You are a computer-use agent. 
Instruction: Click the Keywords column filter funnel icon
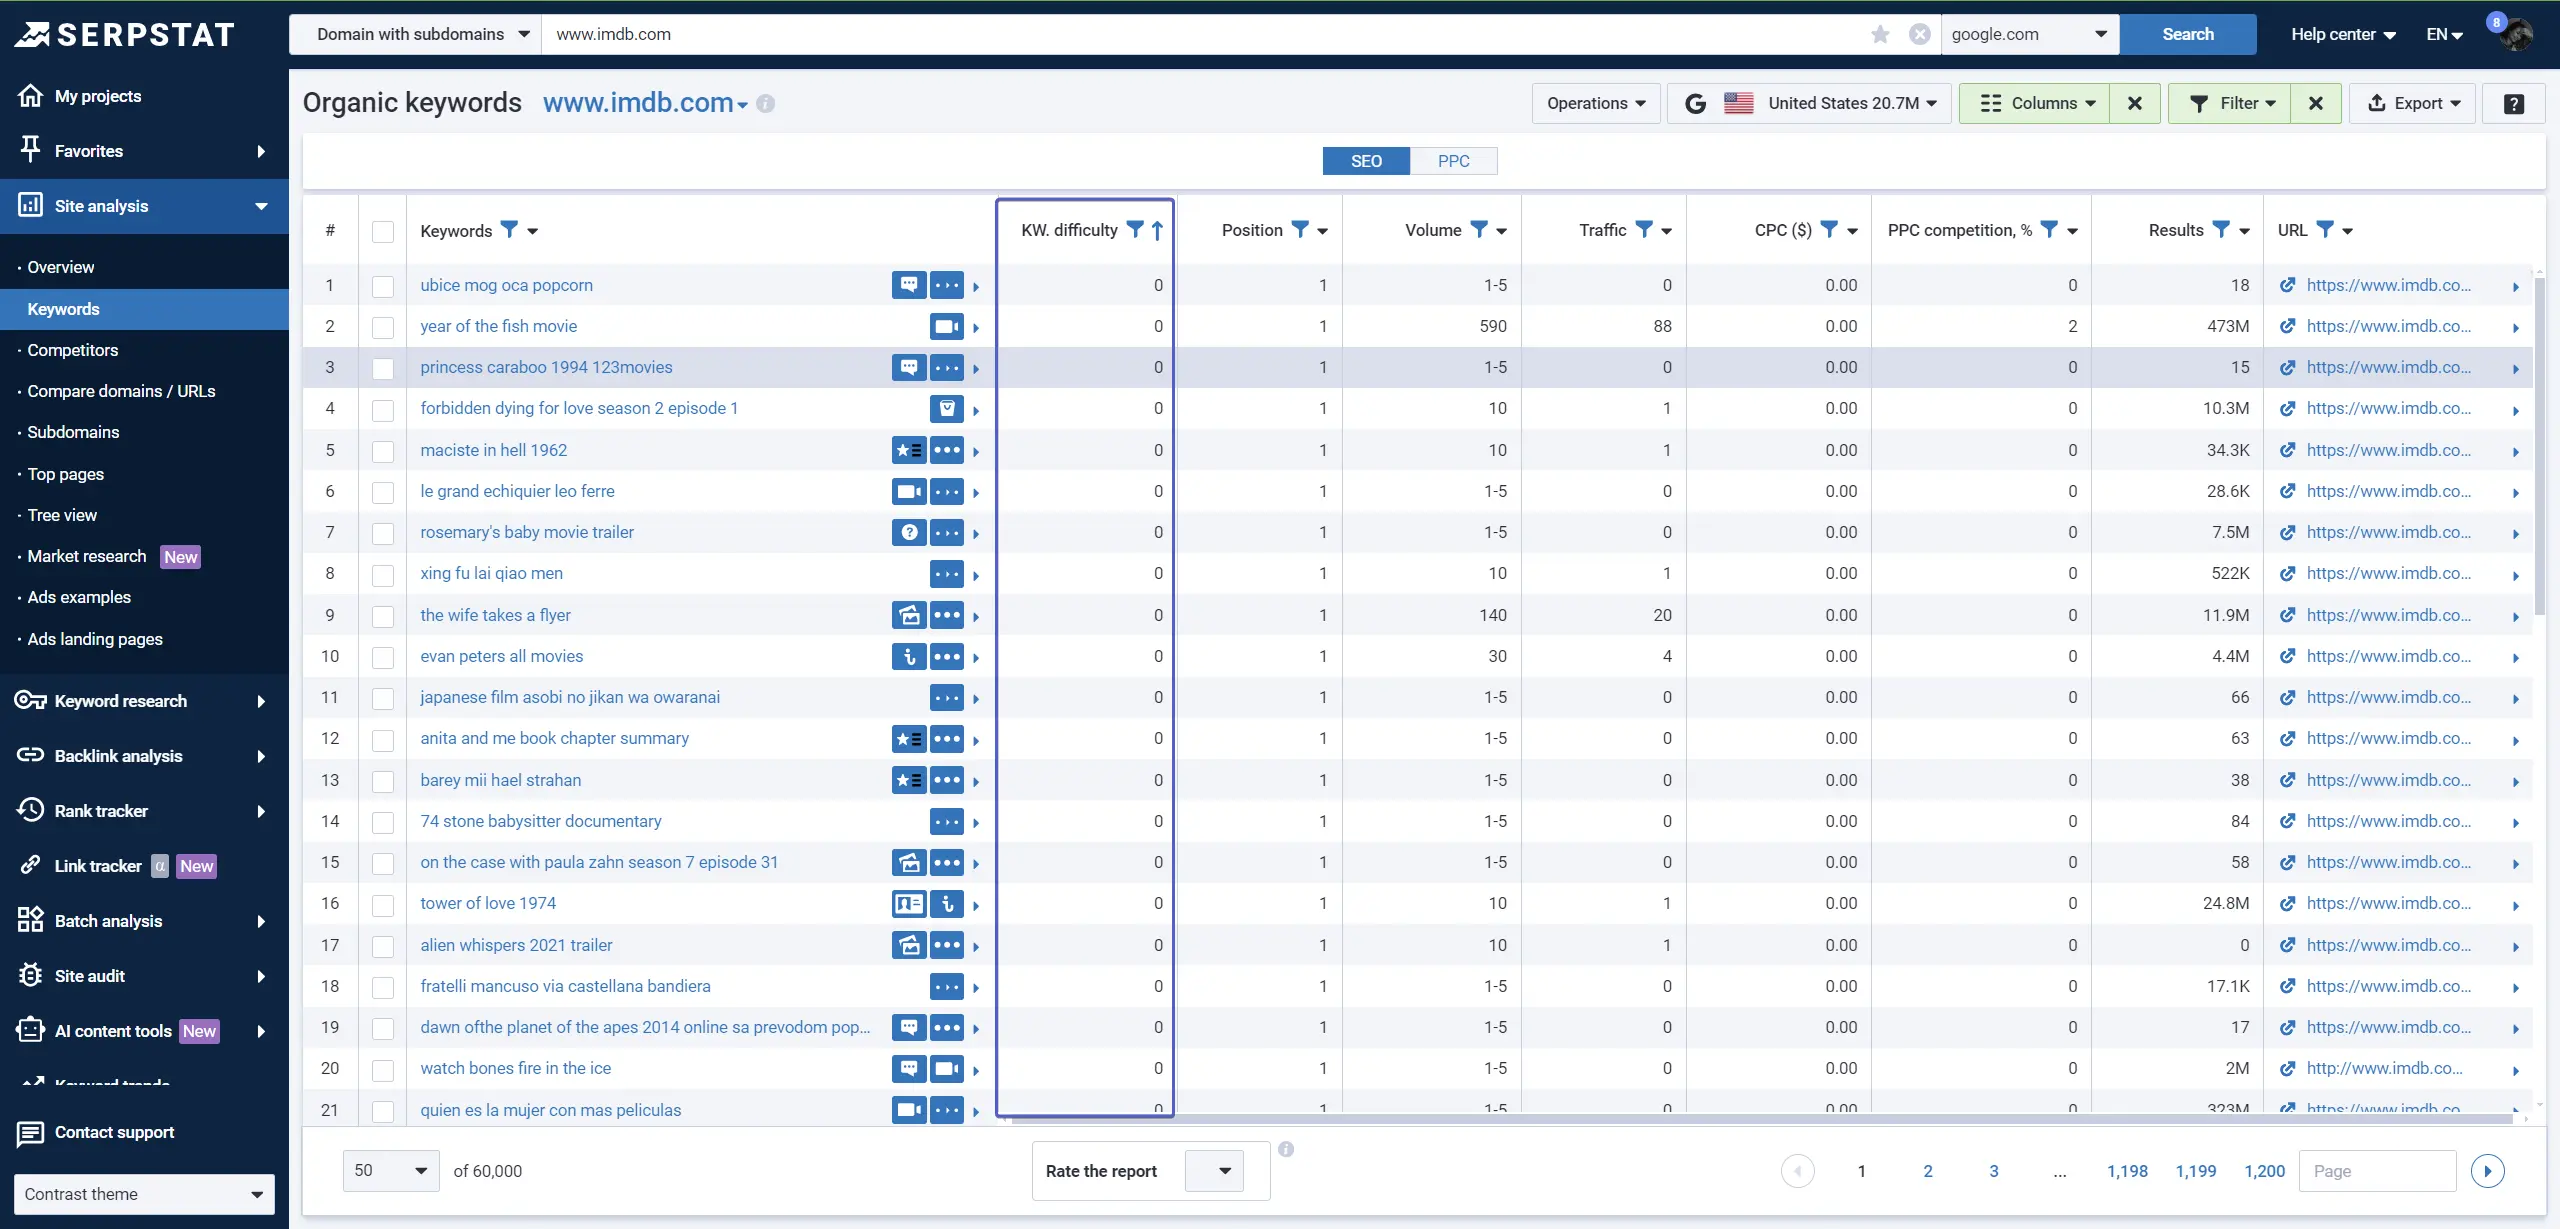click(x=509, y=230)
